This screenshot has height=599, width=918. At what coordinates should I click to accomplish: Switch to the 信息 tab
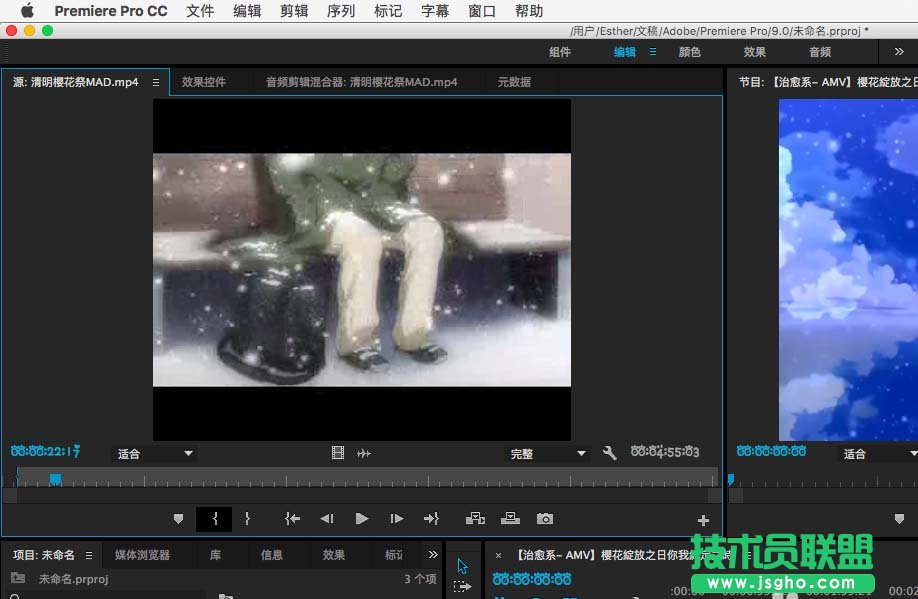tap(272, 554)
